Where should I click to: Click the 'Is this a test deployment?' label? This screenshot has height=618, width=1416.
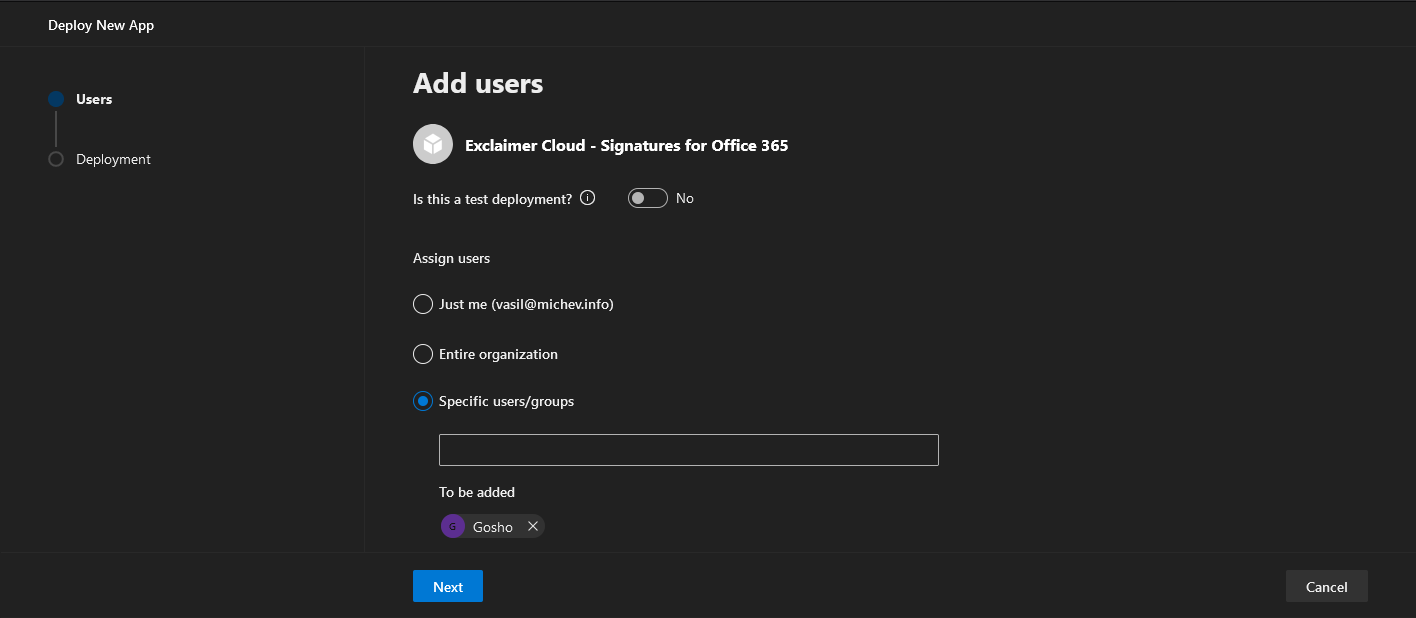[492, 199]
